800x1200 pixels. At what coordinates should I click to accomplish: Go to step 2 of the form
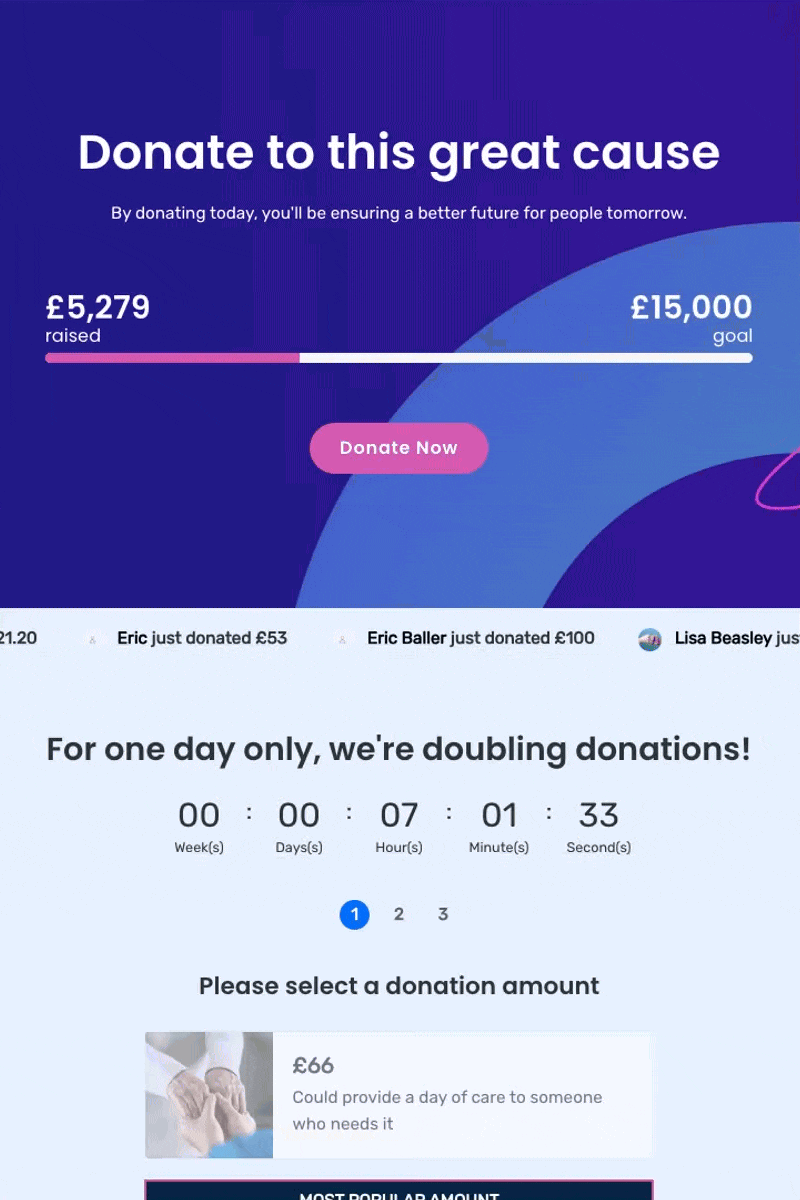[399, 914]
